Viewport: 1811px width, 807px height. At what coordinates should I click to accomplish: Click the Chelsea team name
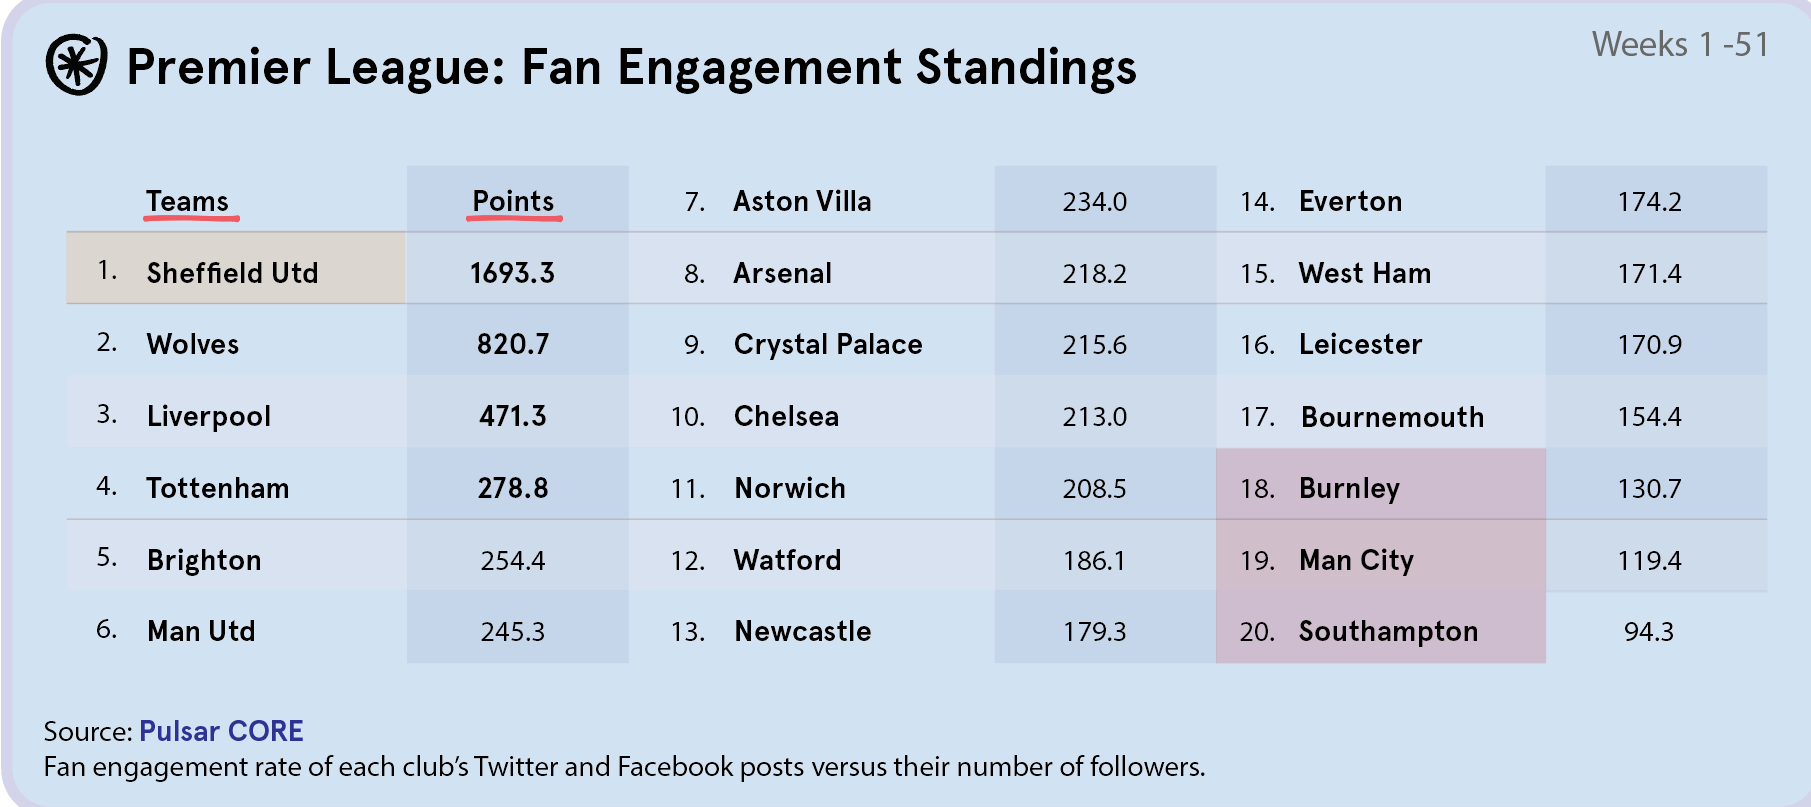[x=786, y=416]
